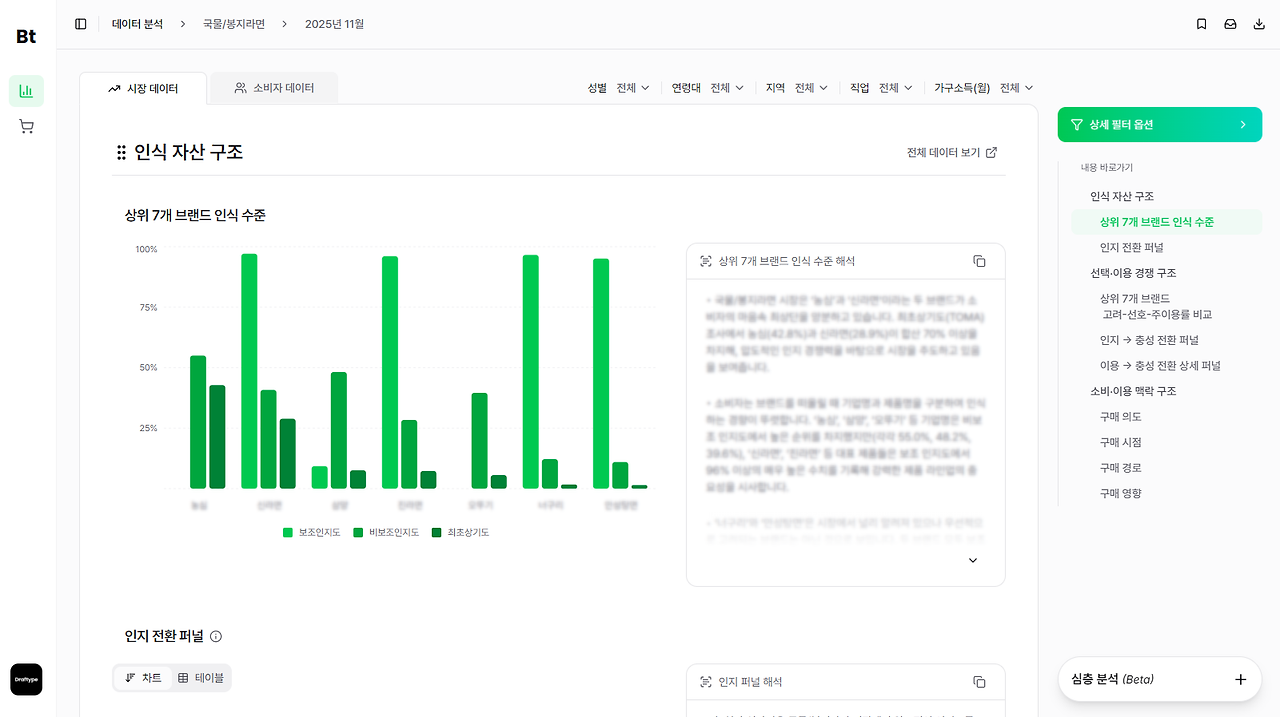Toggle the sidebar panel icon
1280x717 pixels.
tap(81, 24)
